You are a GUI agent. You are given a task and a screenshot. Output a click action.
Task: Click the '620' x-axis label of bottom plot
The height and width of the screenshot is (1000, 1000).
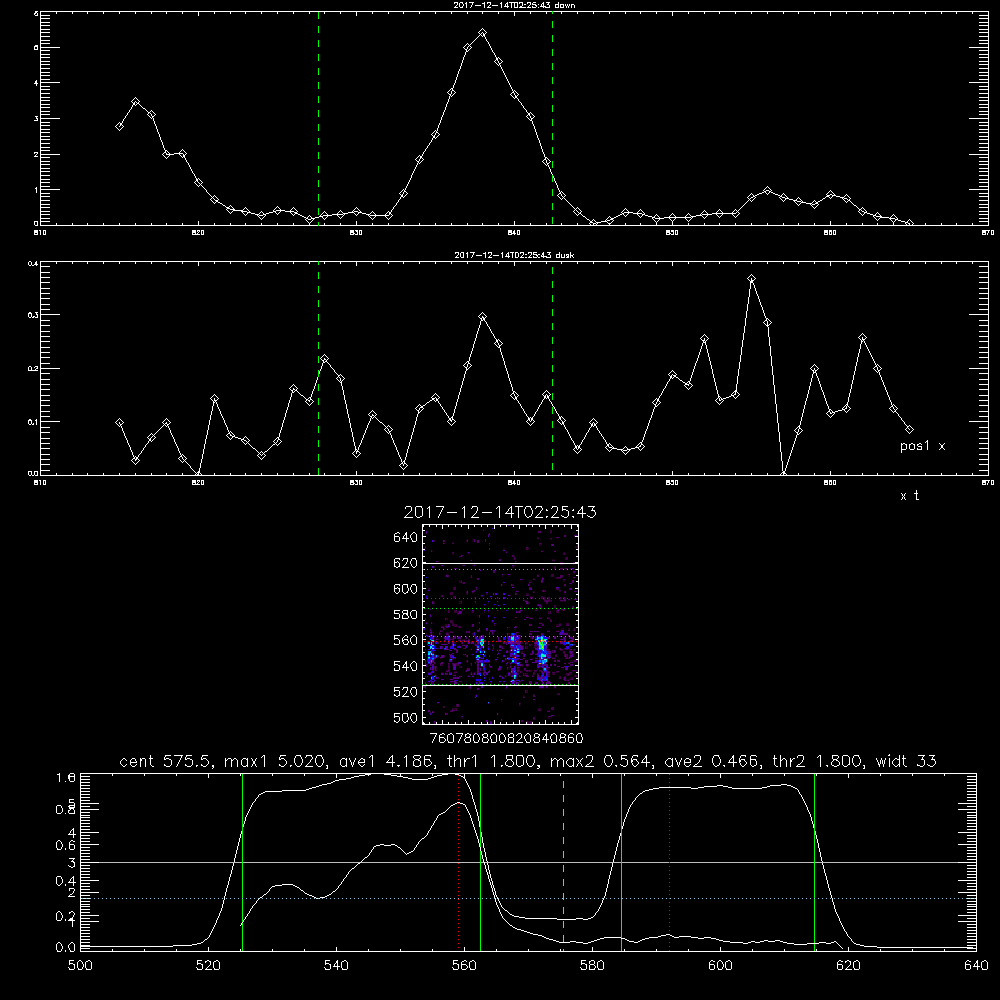point(848,966)
